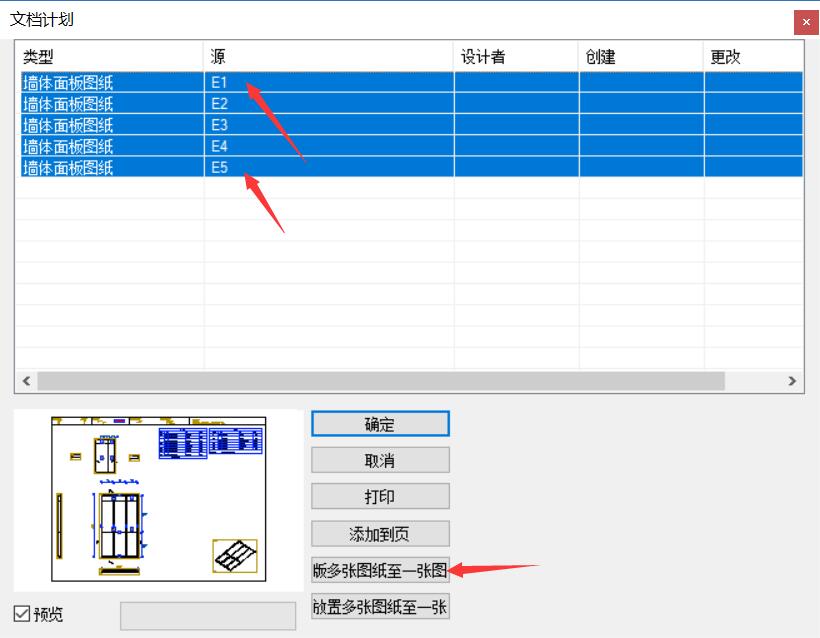The height and width of the screenshot is (638, 820).
Task: Select the row with source E5
Action: coord(412,167)
